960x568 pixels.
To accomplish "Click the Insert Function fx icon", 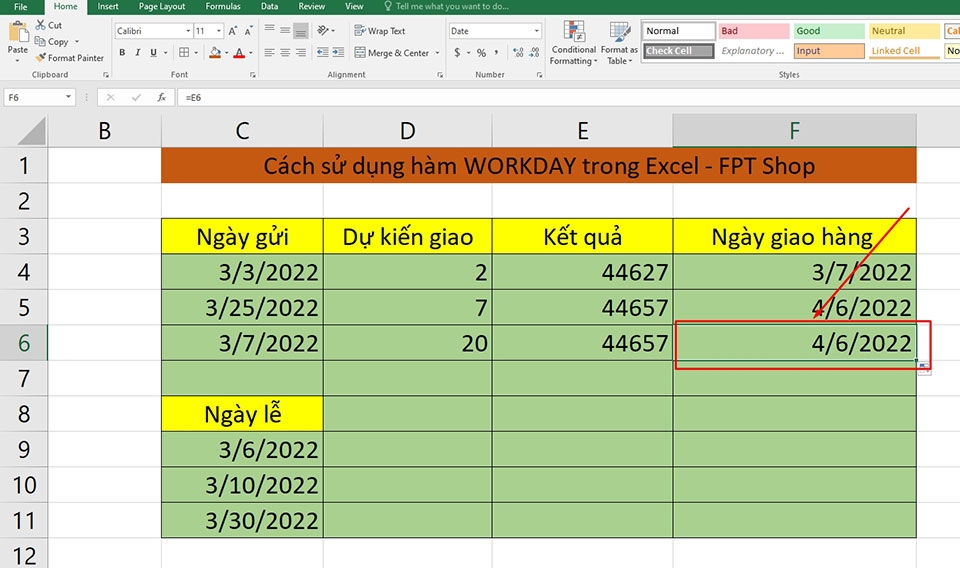I will click(162, 97).
